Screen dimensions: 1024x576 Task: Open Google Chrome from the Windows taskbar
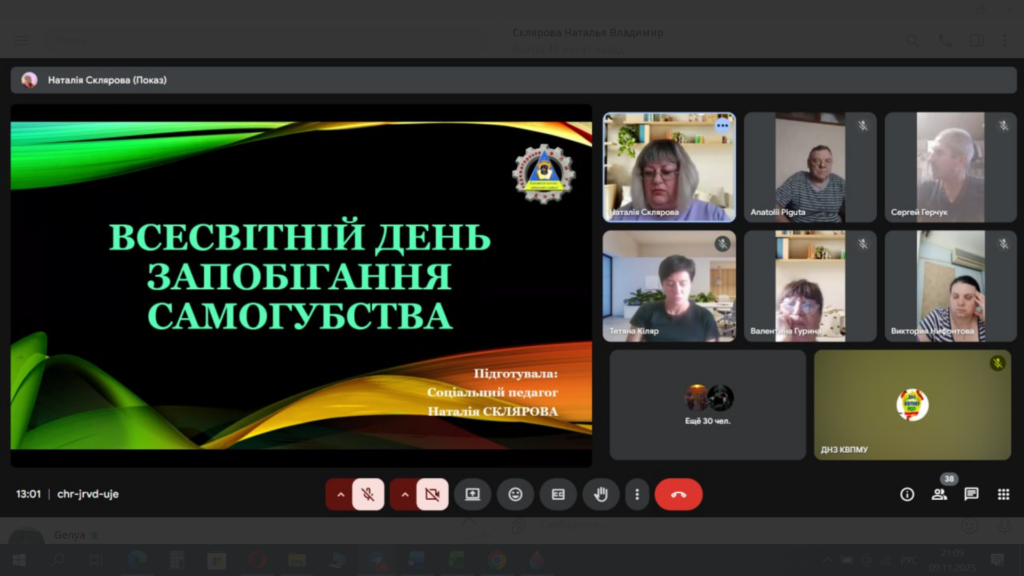[x=497, y=560]
